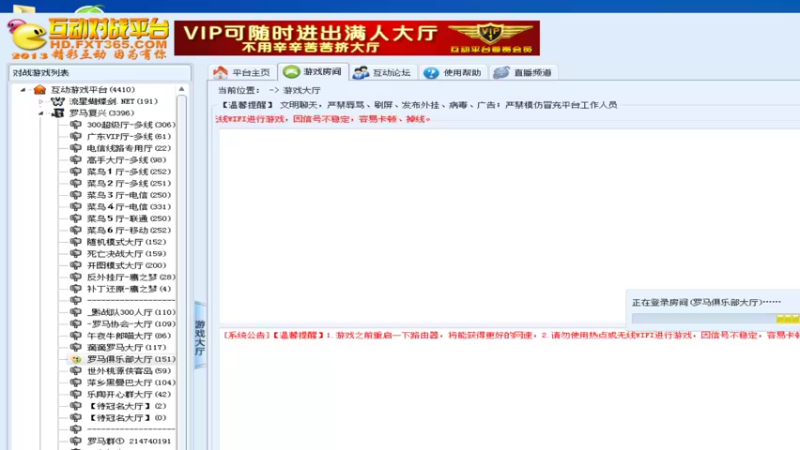Select 【待冠名大厅】(2) room

click(127, 406)
